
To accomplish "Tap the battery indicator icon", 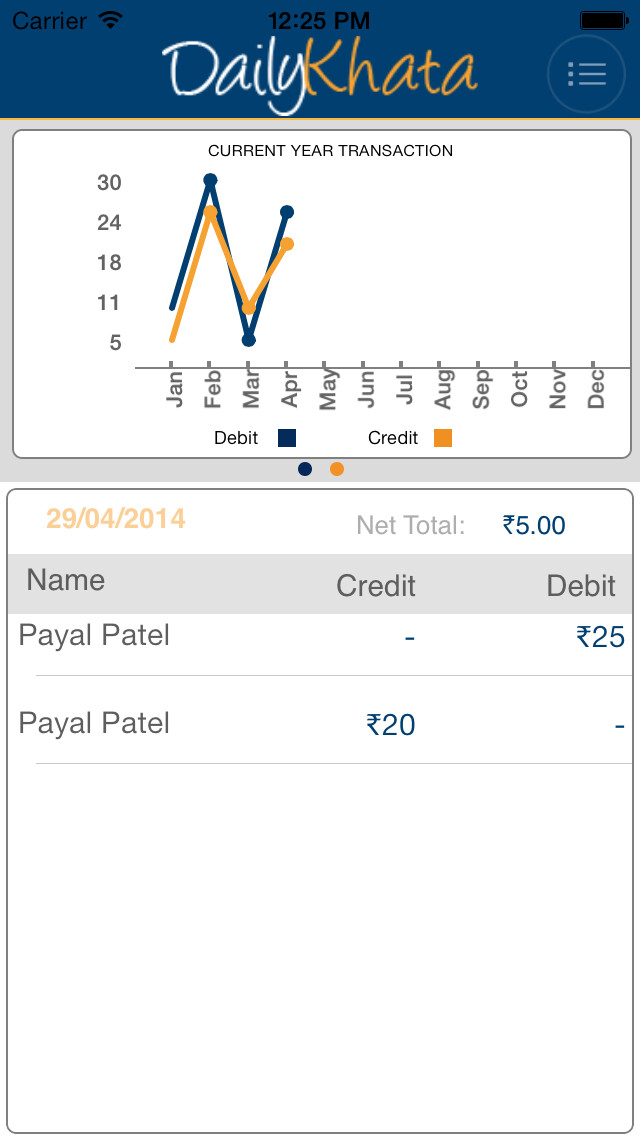I will (x=603, y=20).
